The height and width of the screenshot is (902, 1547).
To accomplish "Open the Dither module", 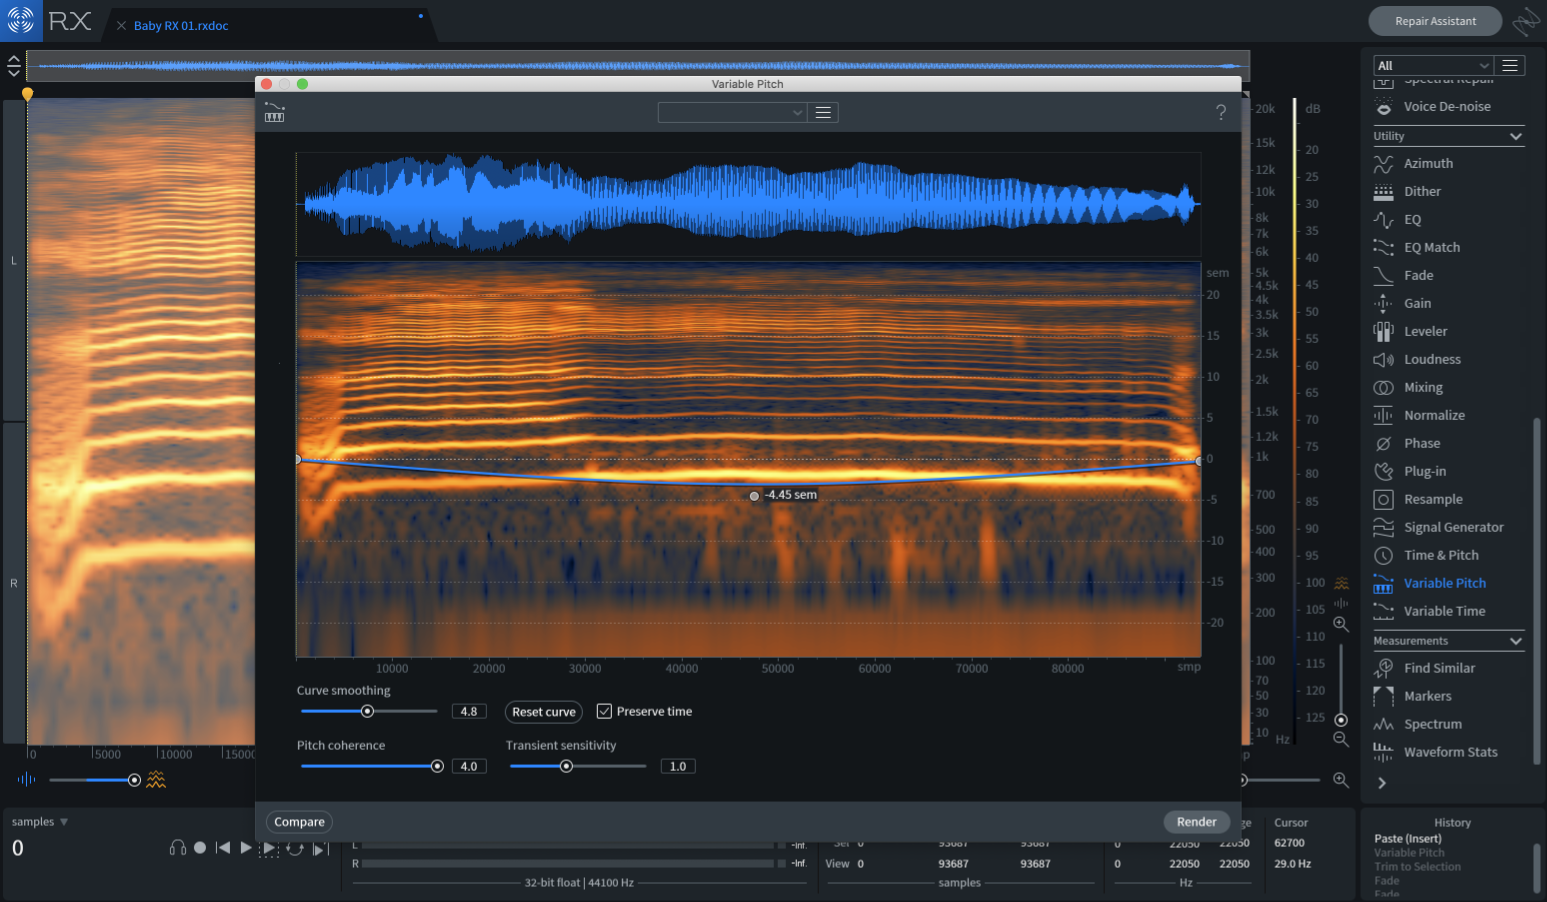I will tap(1448, 191).
